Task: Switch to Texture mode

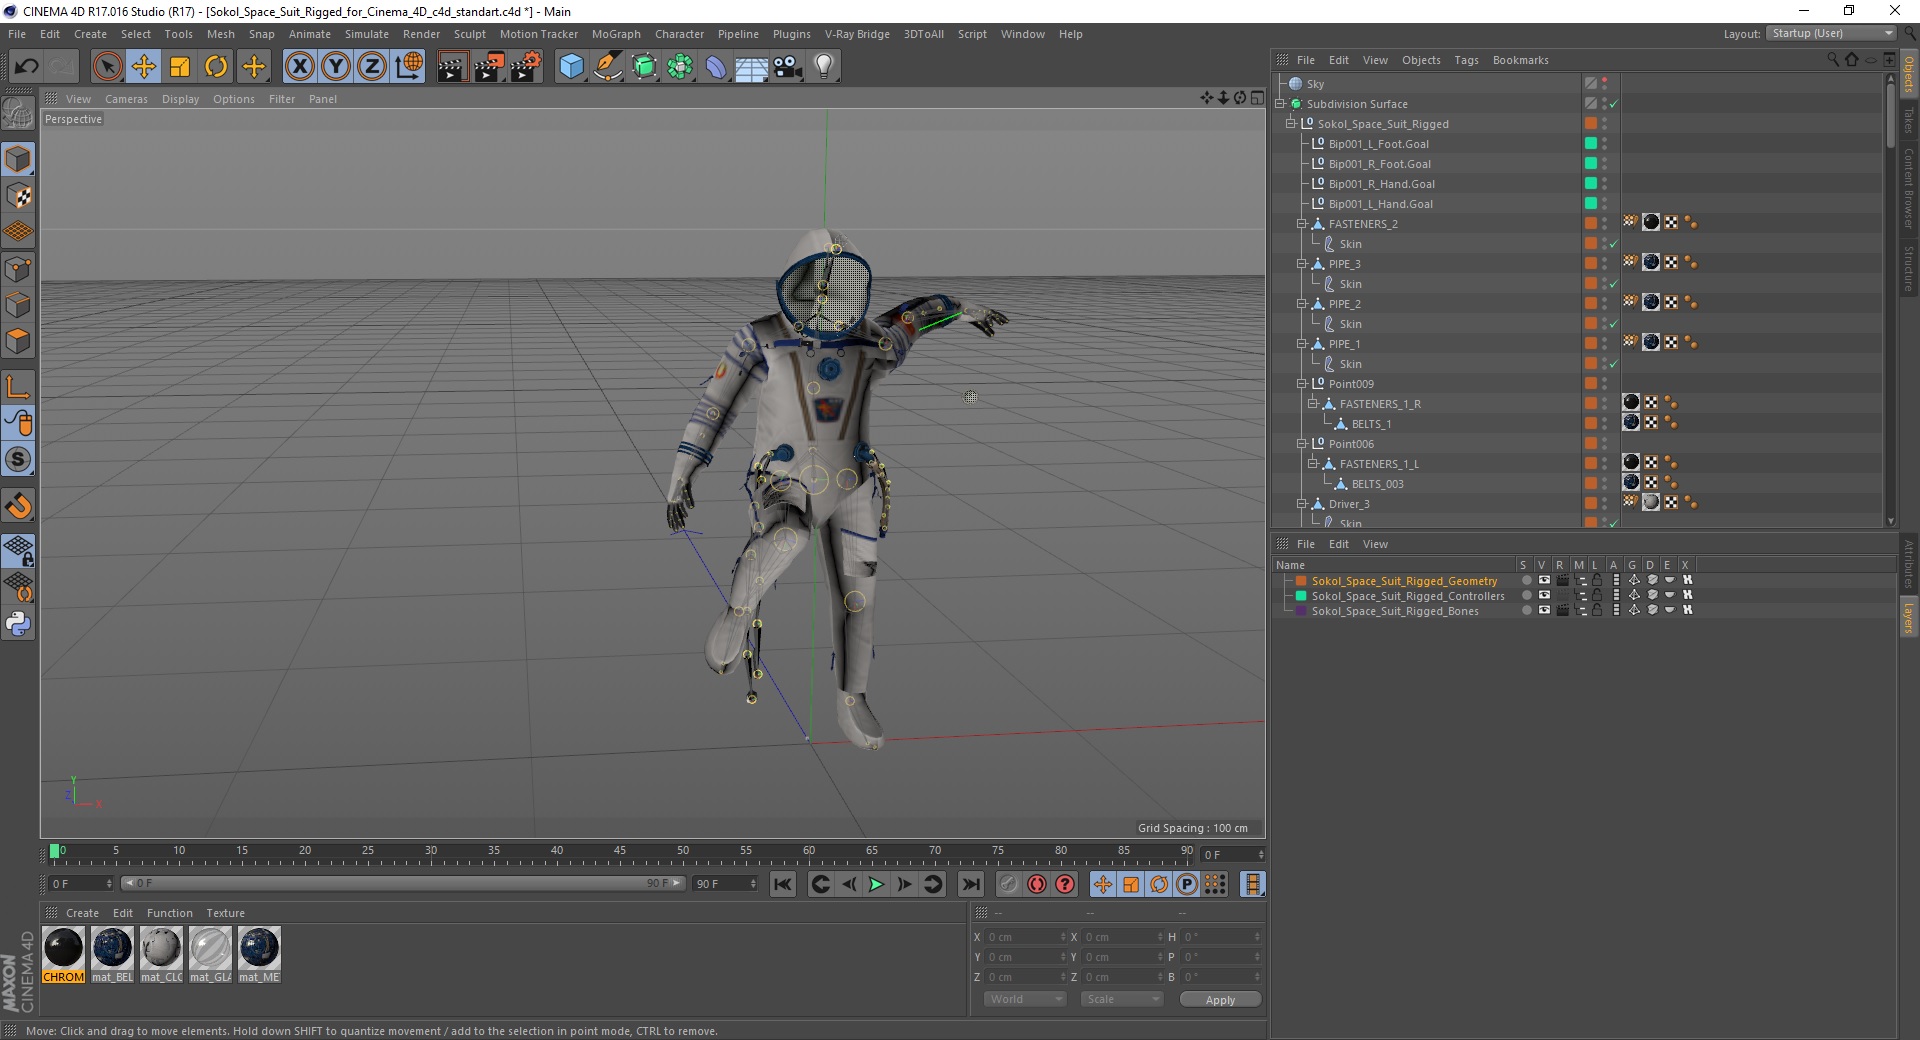Action: point(18,196)
